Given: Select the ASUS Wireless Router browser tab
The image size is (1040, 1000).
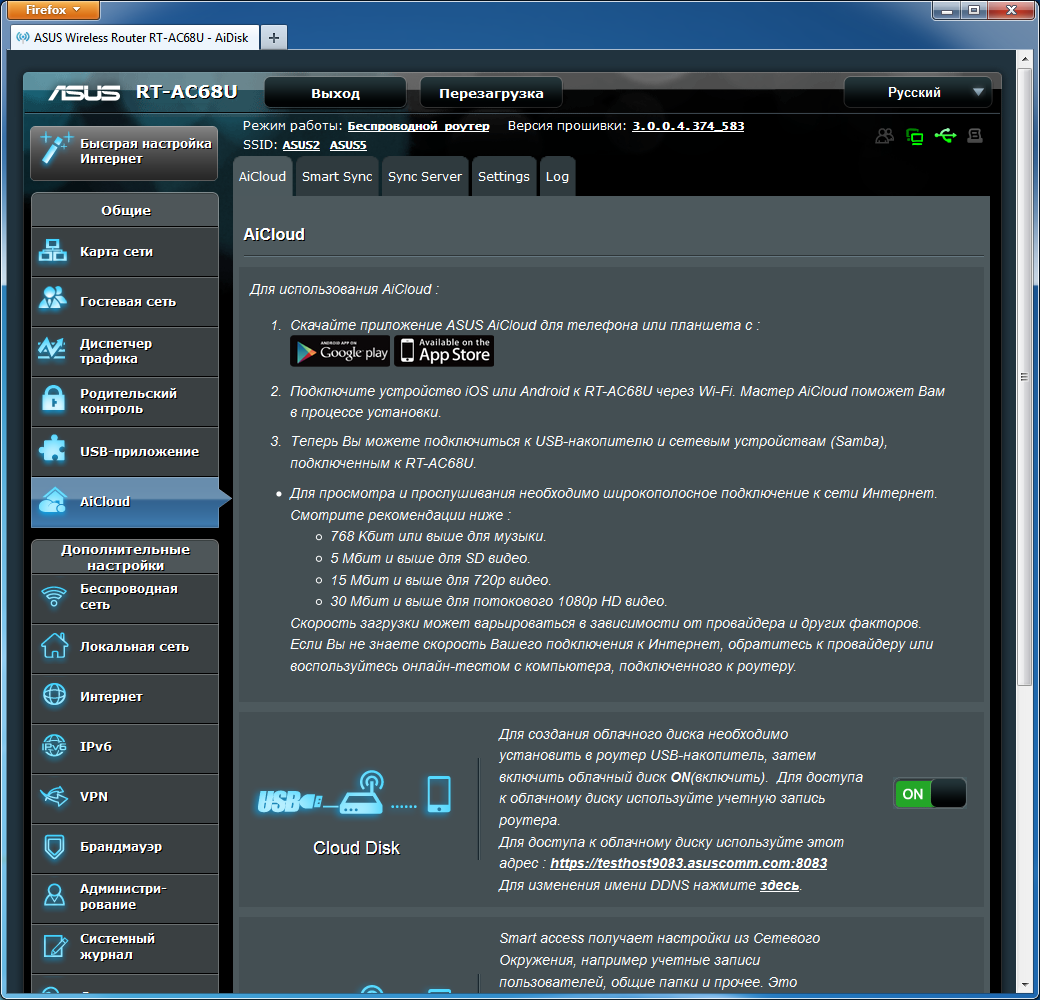Looking at the screenshot, I should 135,38.
